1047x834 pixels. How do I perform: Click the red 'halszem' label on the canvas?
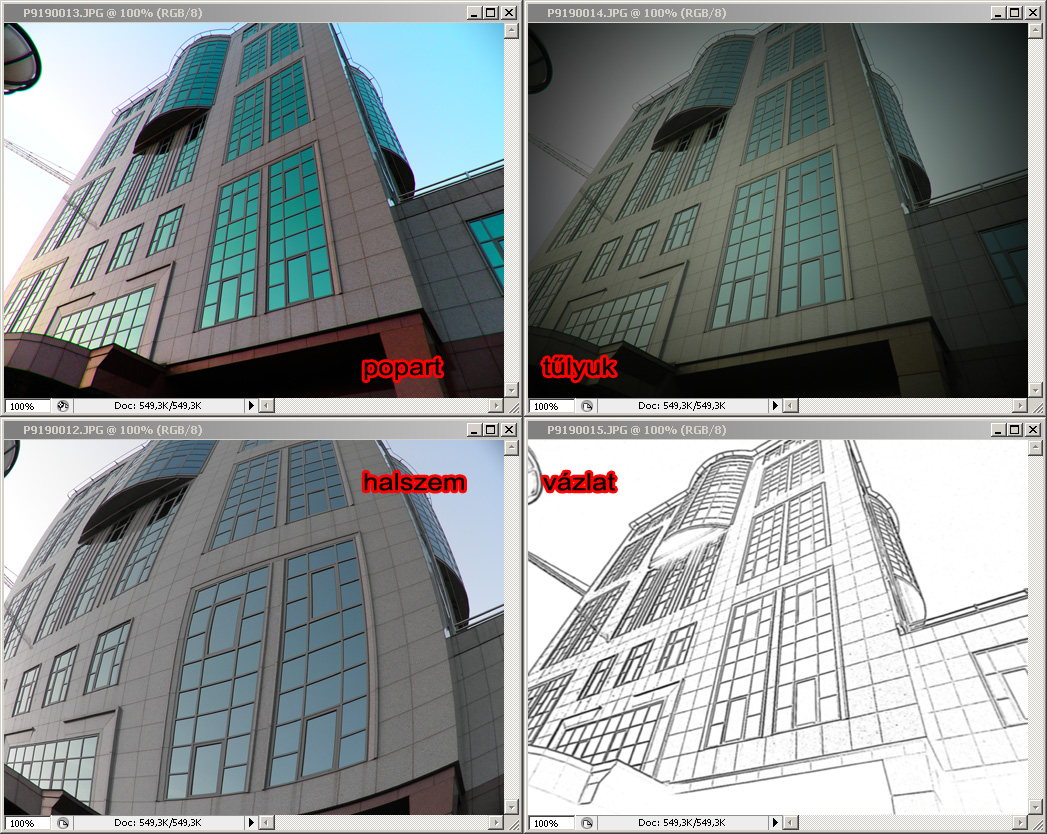(414, 482)
